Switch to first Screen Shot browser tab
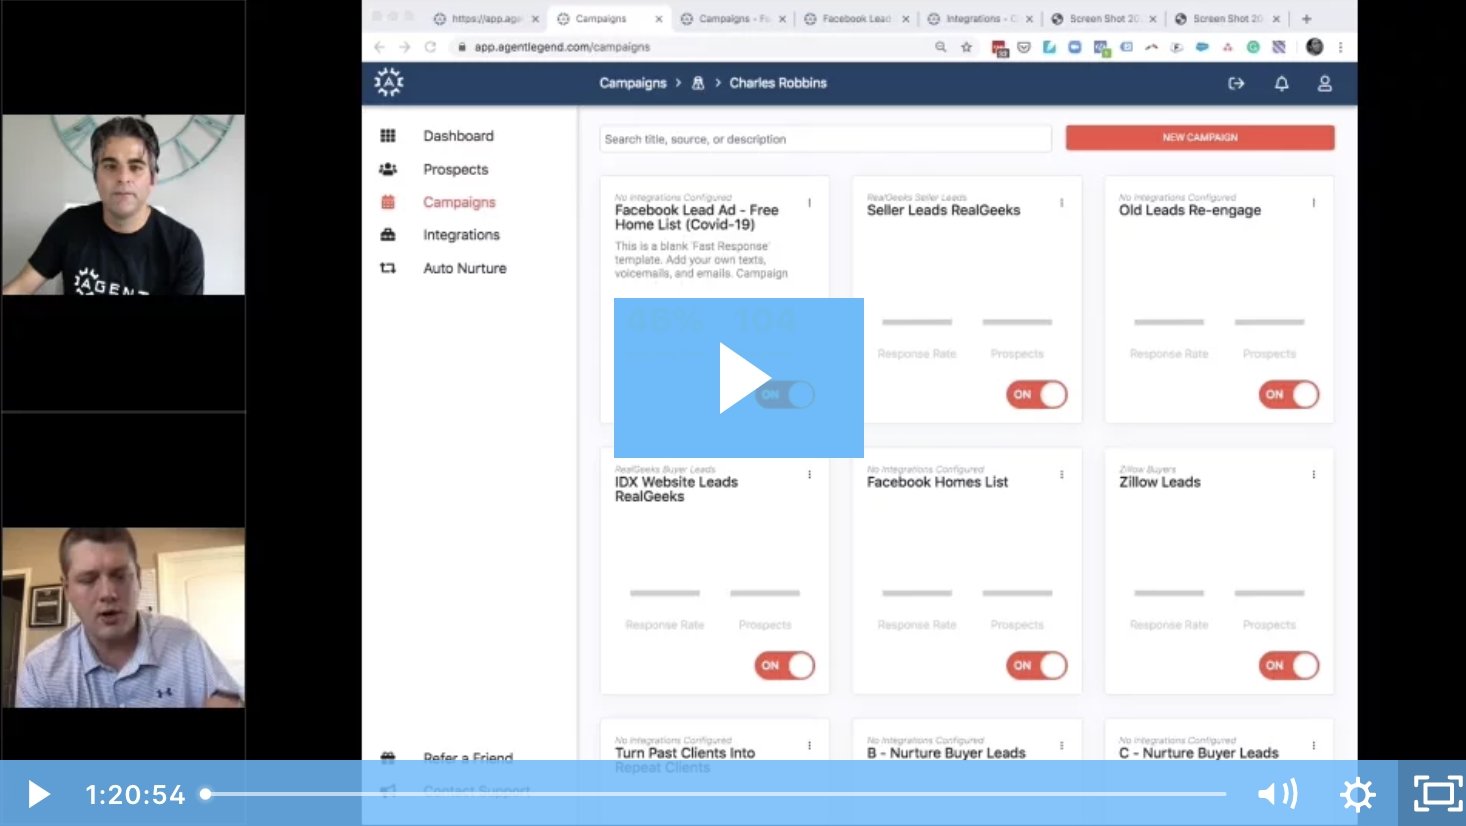The image size is (1466, 826). pyautogui.click(x=1103, y=19)
